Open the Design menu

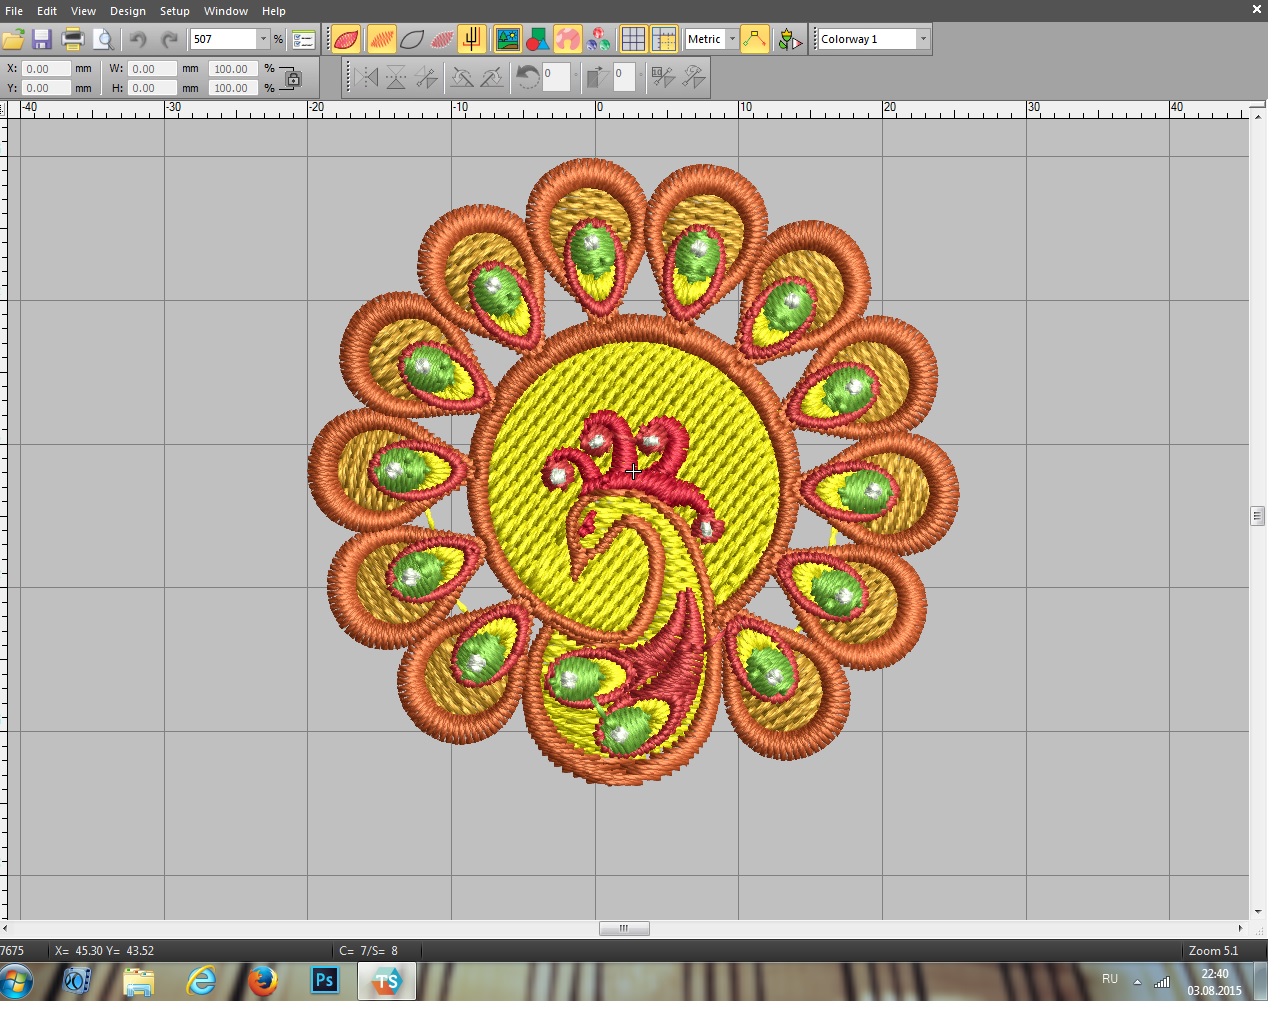click(x=127, y=11)
